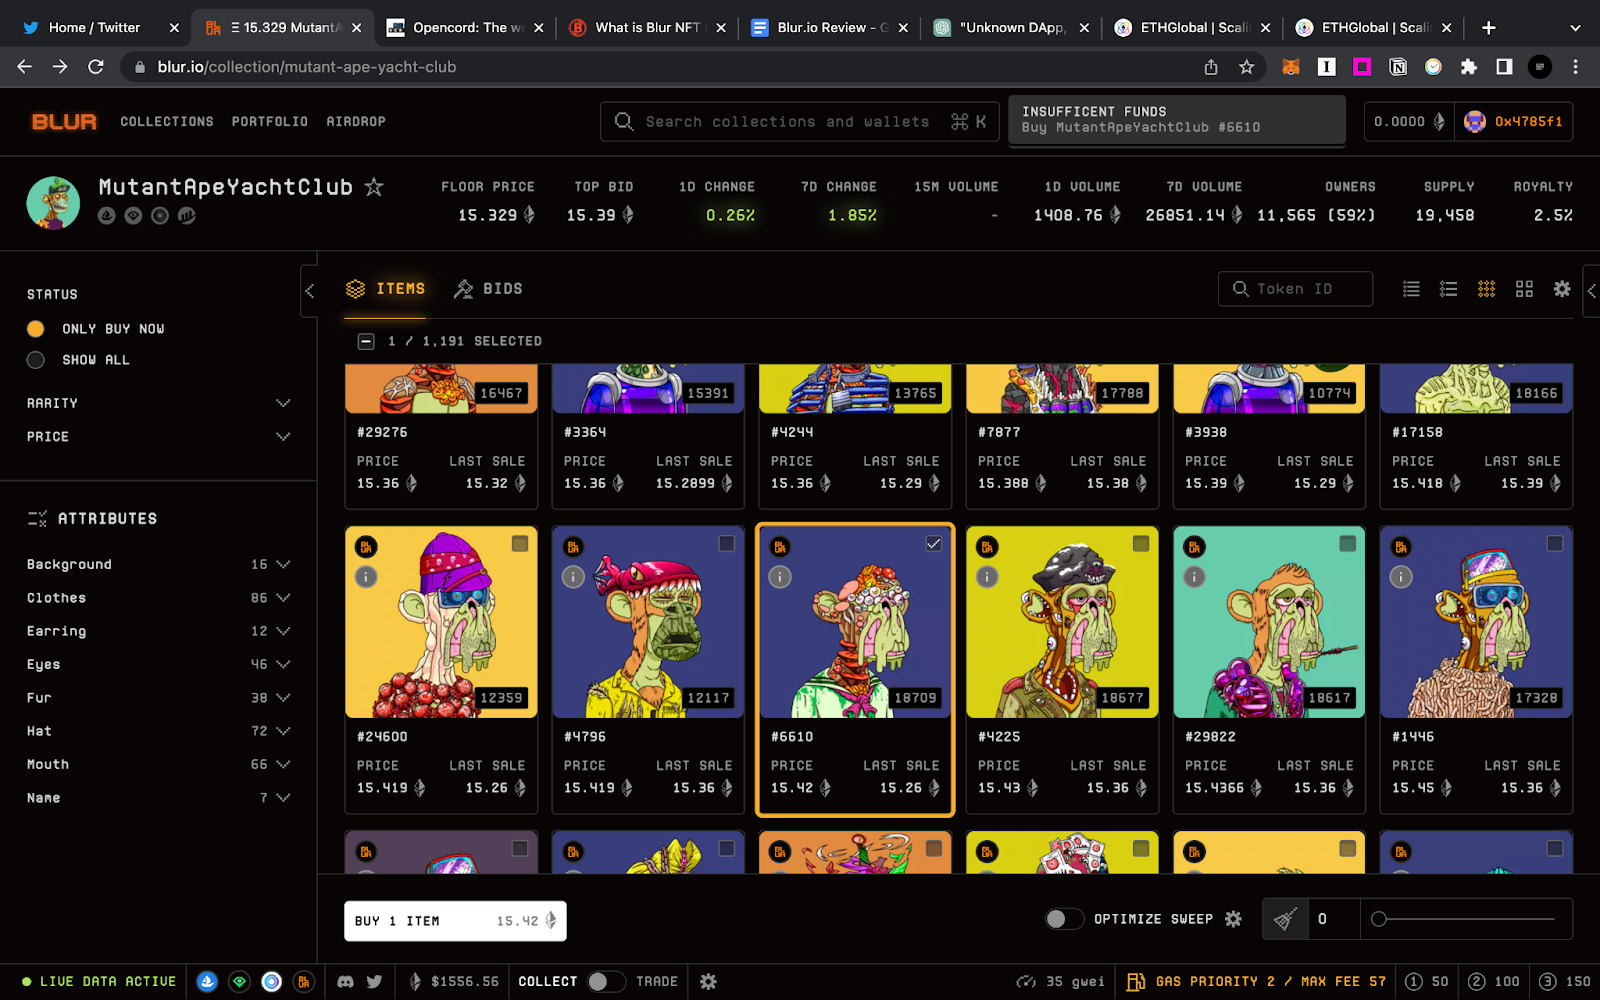
Task: Expand the Rarity filter
Action: pos(158,403)
